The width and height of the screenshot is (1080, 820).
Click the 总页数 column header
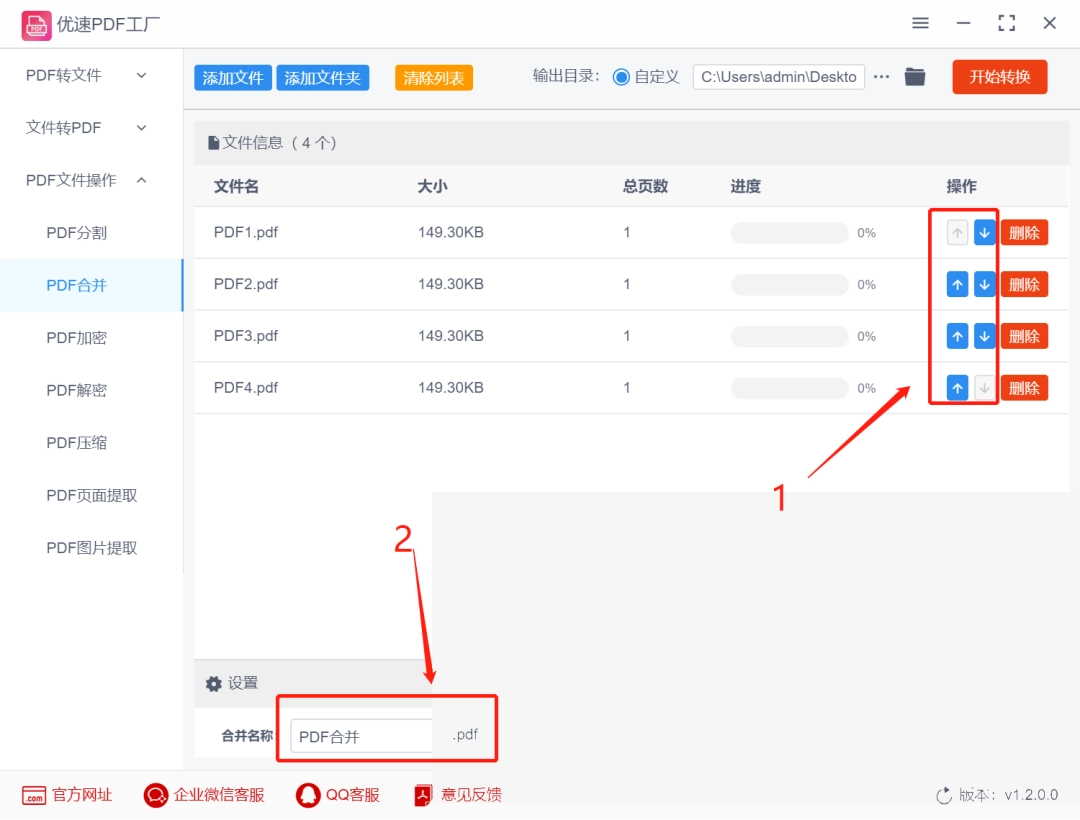[645, 187]
